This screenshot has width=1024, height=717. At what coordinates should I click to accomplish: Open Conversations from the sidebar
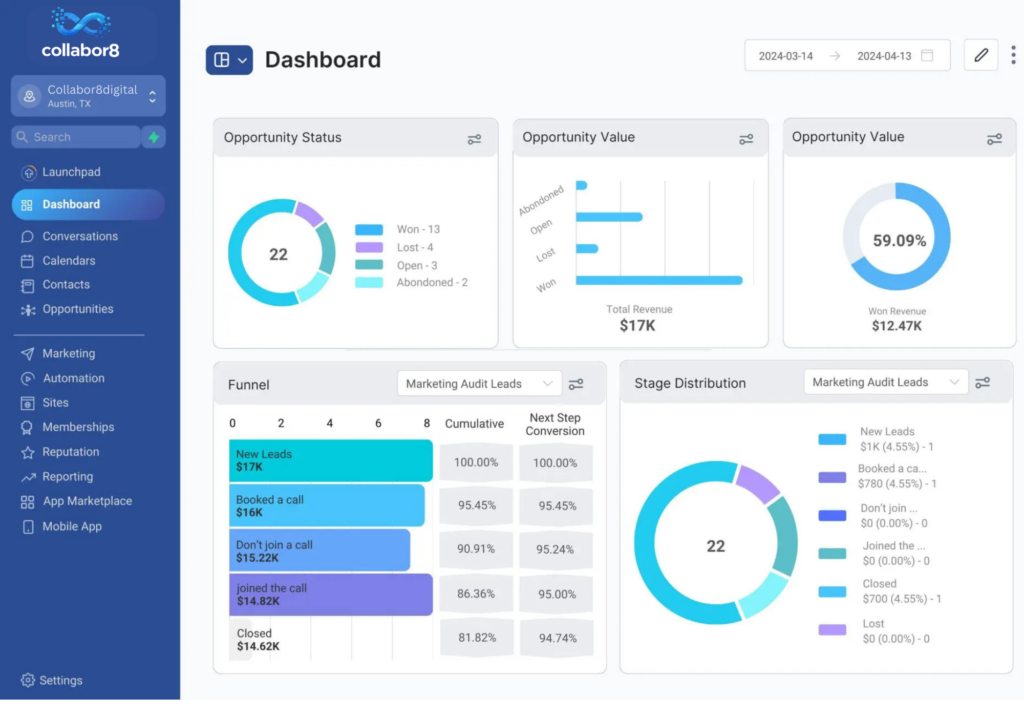pyautogui.click(x=80, y=236)
